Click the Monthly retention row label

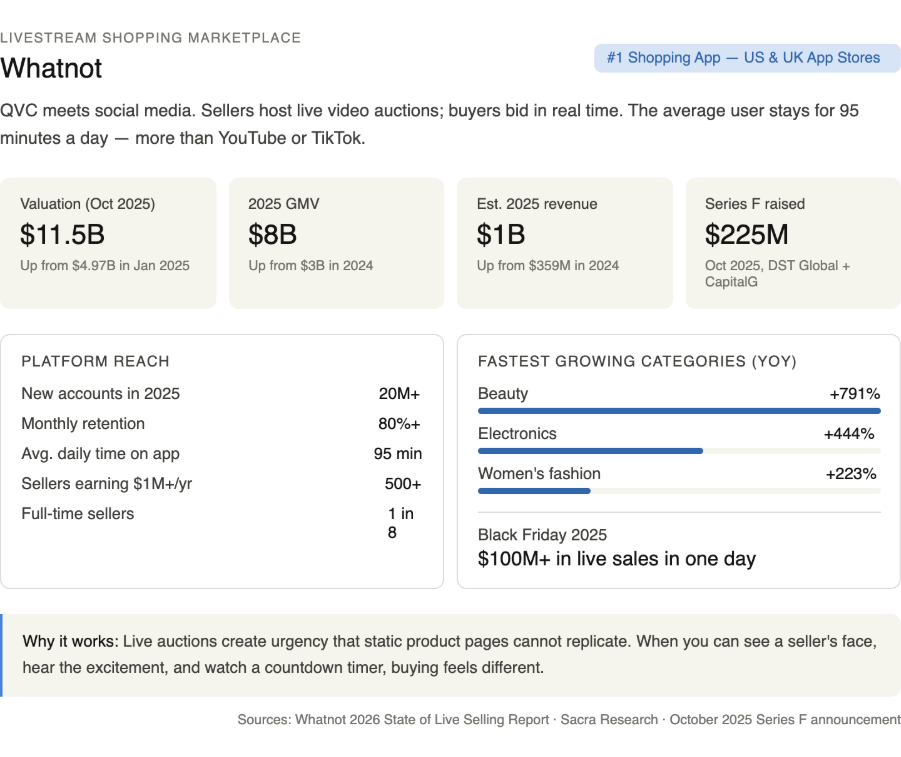(x=83, y=424)
